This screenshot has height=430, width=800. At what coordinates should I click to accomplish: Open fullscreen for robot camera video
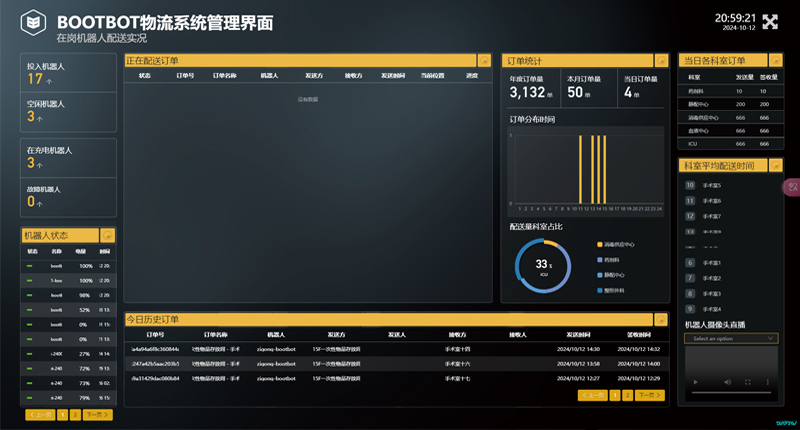click(747, 382)
